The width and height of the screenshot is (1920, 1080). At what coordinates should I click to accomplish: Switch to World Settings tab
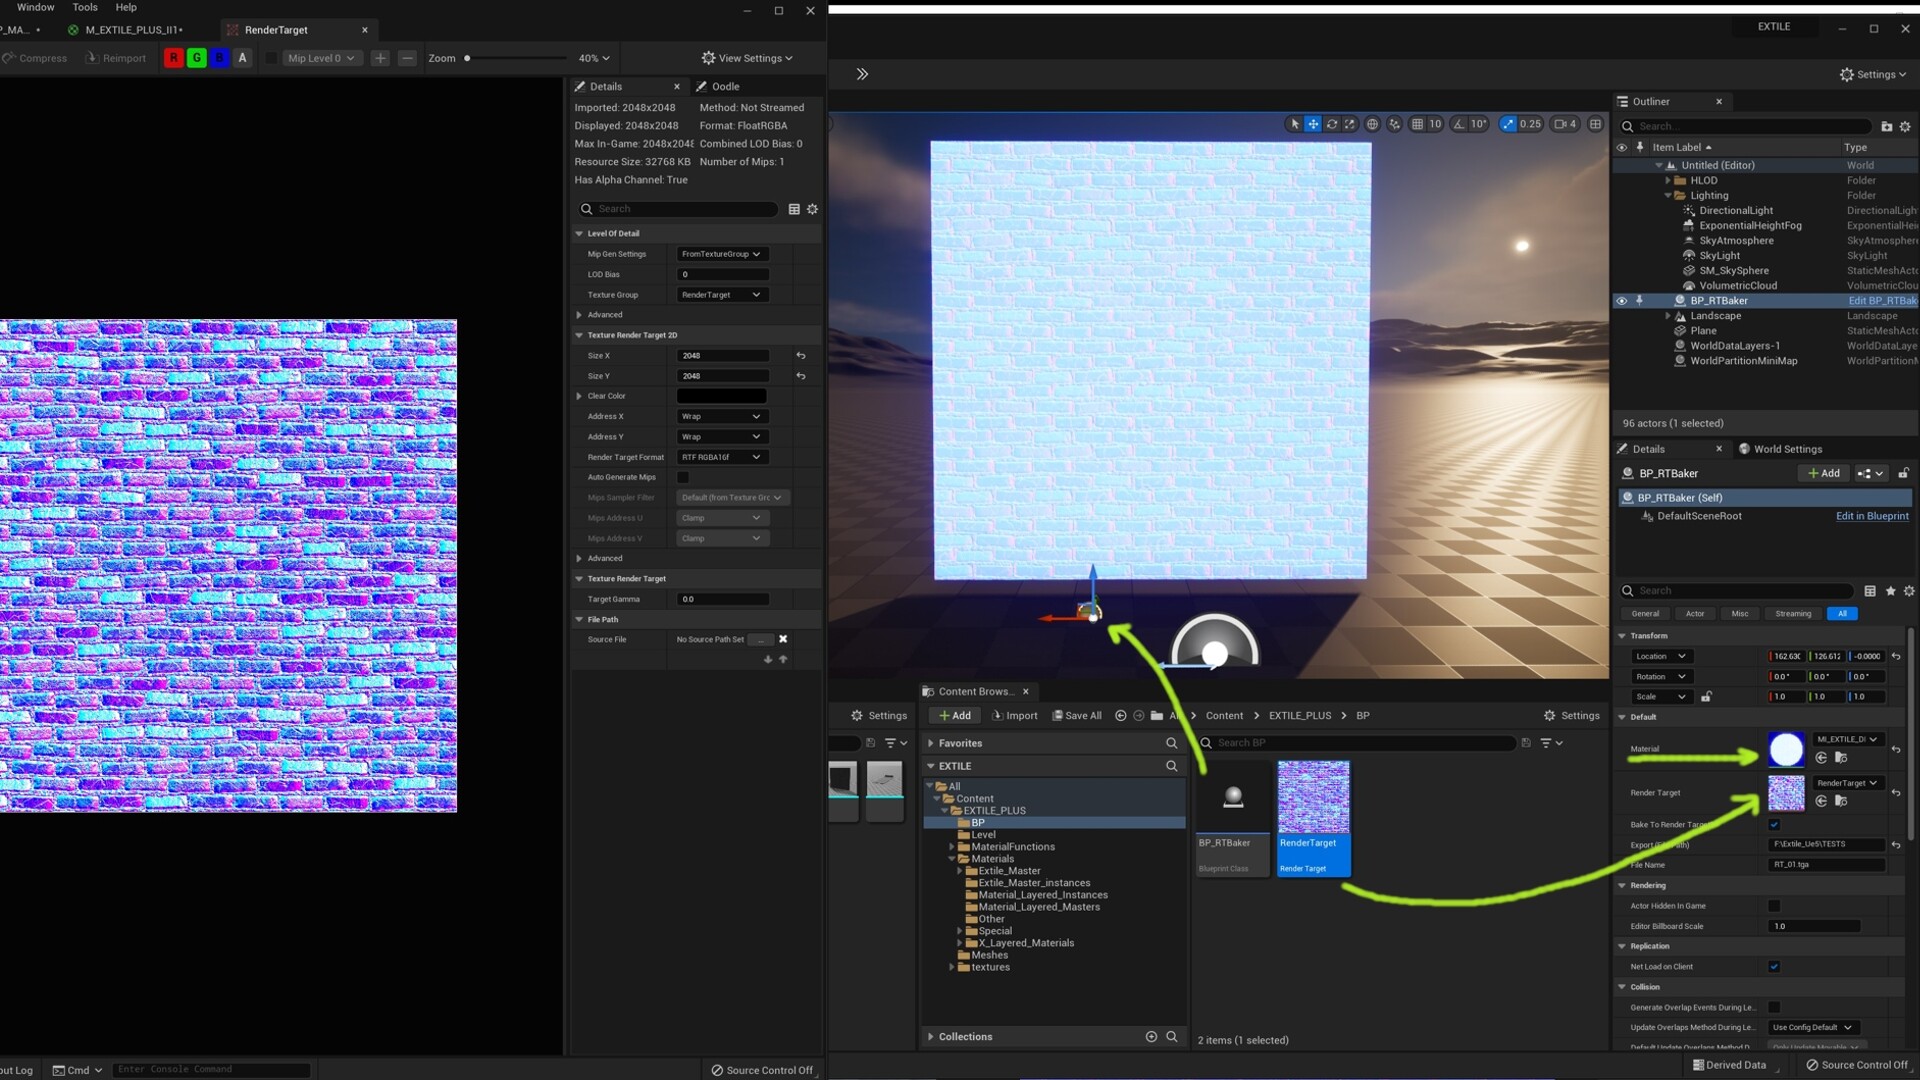point(1780,449)
